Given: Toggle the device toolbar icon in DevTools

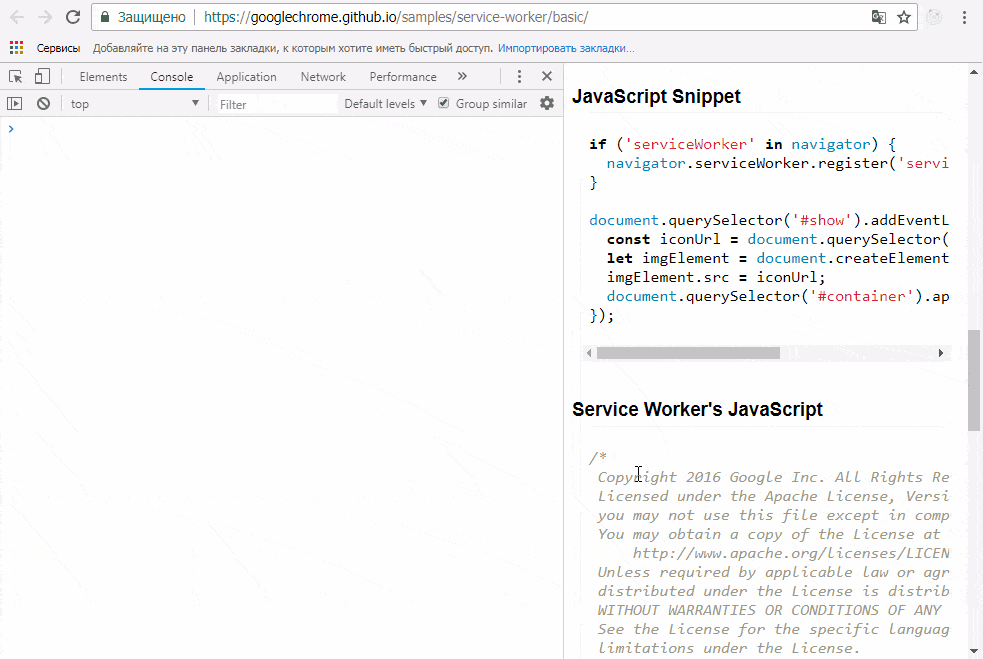Looking at the screenshot, I should 42,76.
